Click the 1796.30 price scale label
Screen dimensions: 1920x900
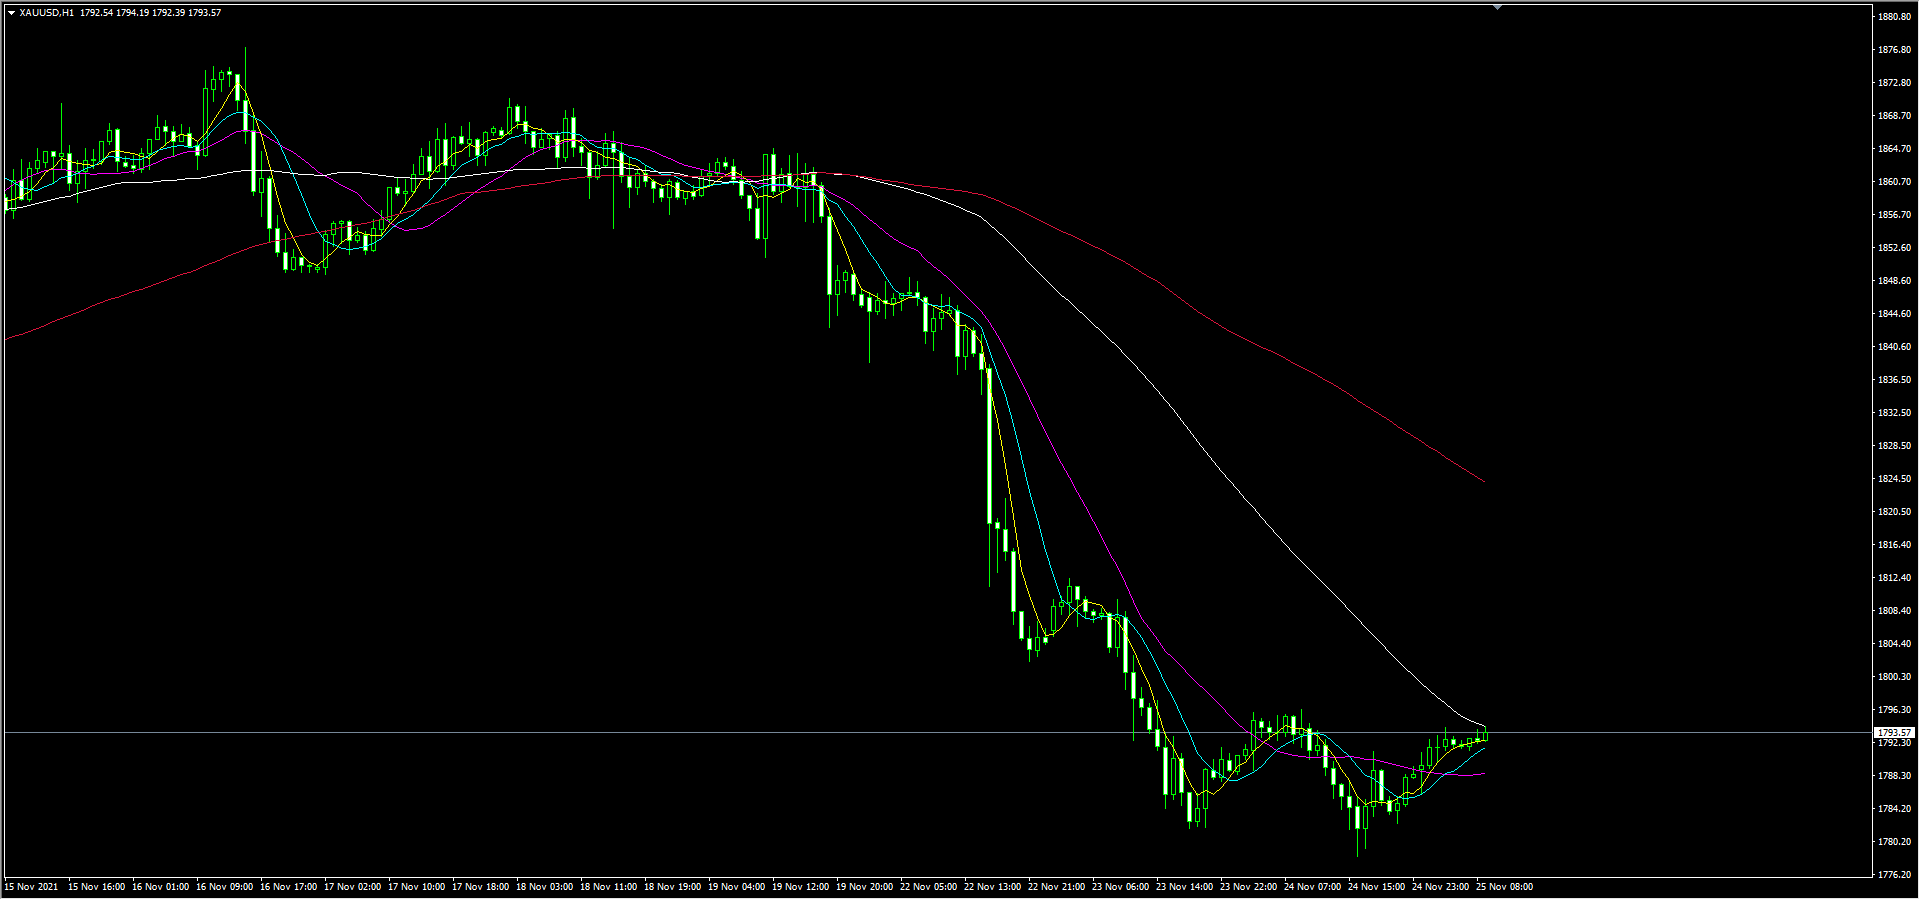[x=1894, y=710]
